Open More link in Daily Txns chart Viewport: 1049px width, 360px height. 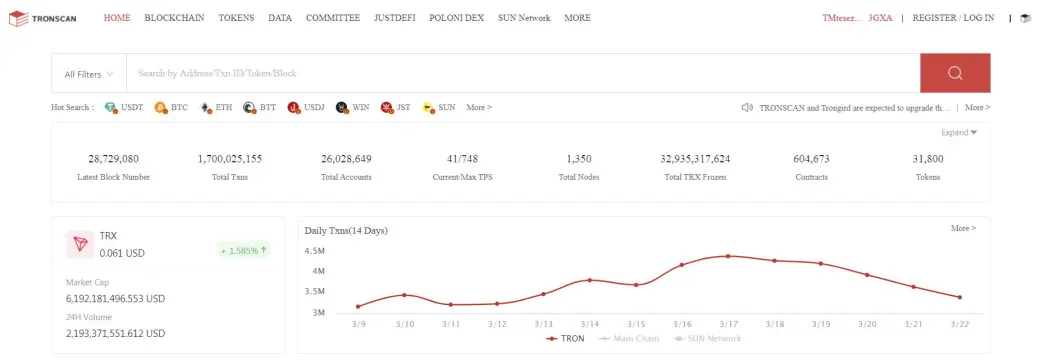[x=963, y=228]
